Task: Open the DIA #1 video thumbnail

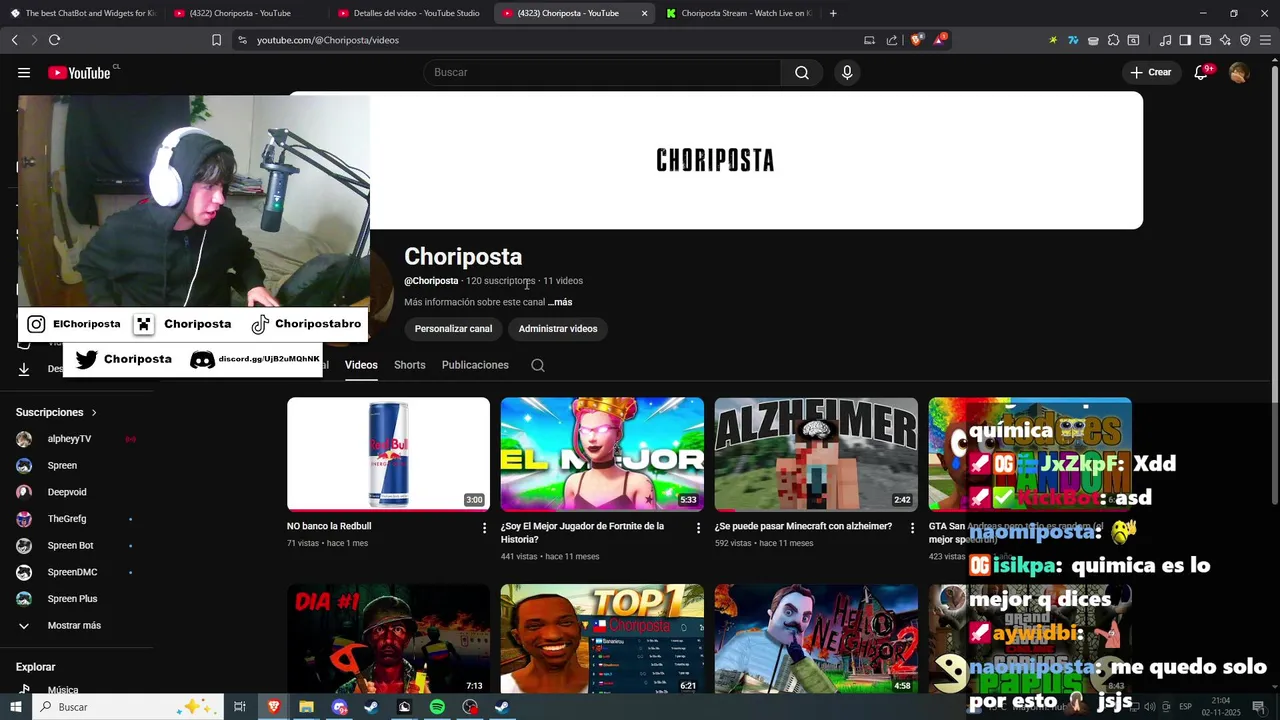Action: tap(388, 639)
